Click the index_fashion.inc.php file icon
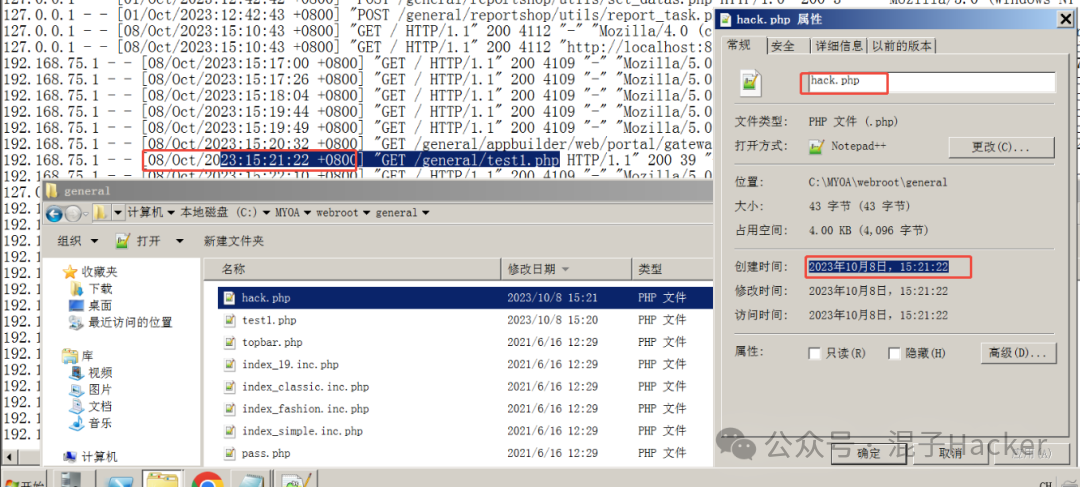The width and height of the screenshot is (1080, 487). pos(230,408)
